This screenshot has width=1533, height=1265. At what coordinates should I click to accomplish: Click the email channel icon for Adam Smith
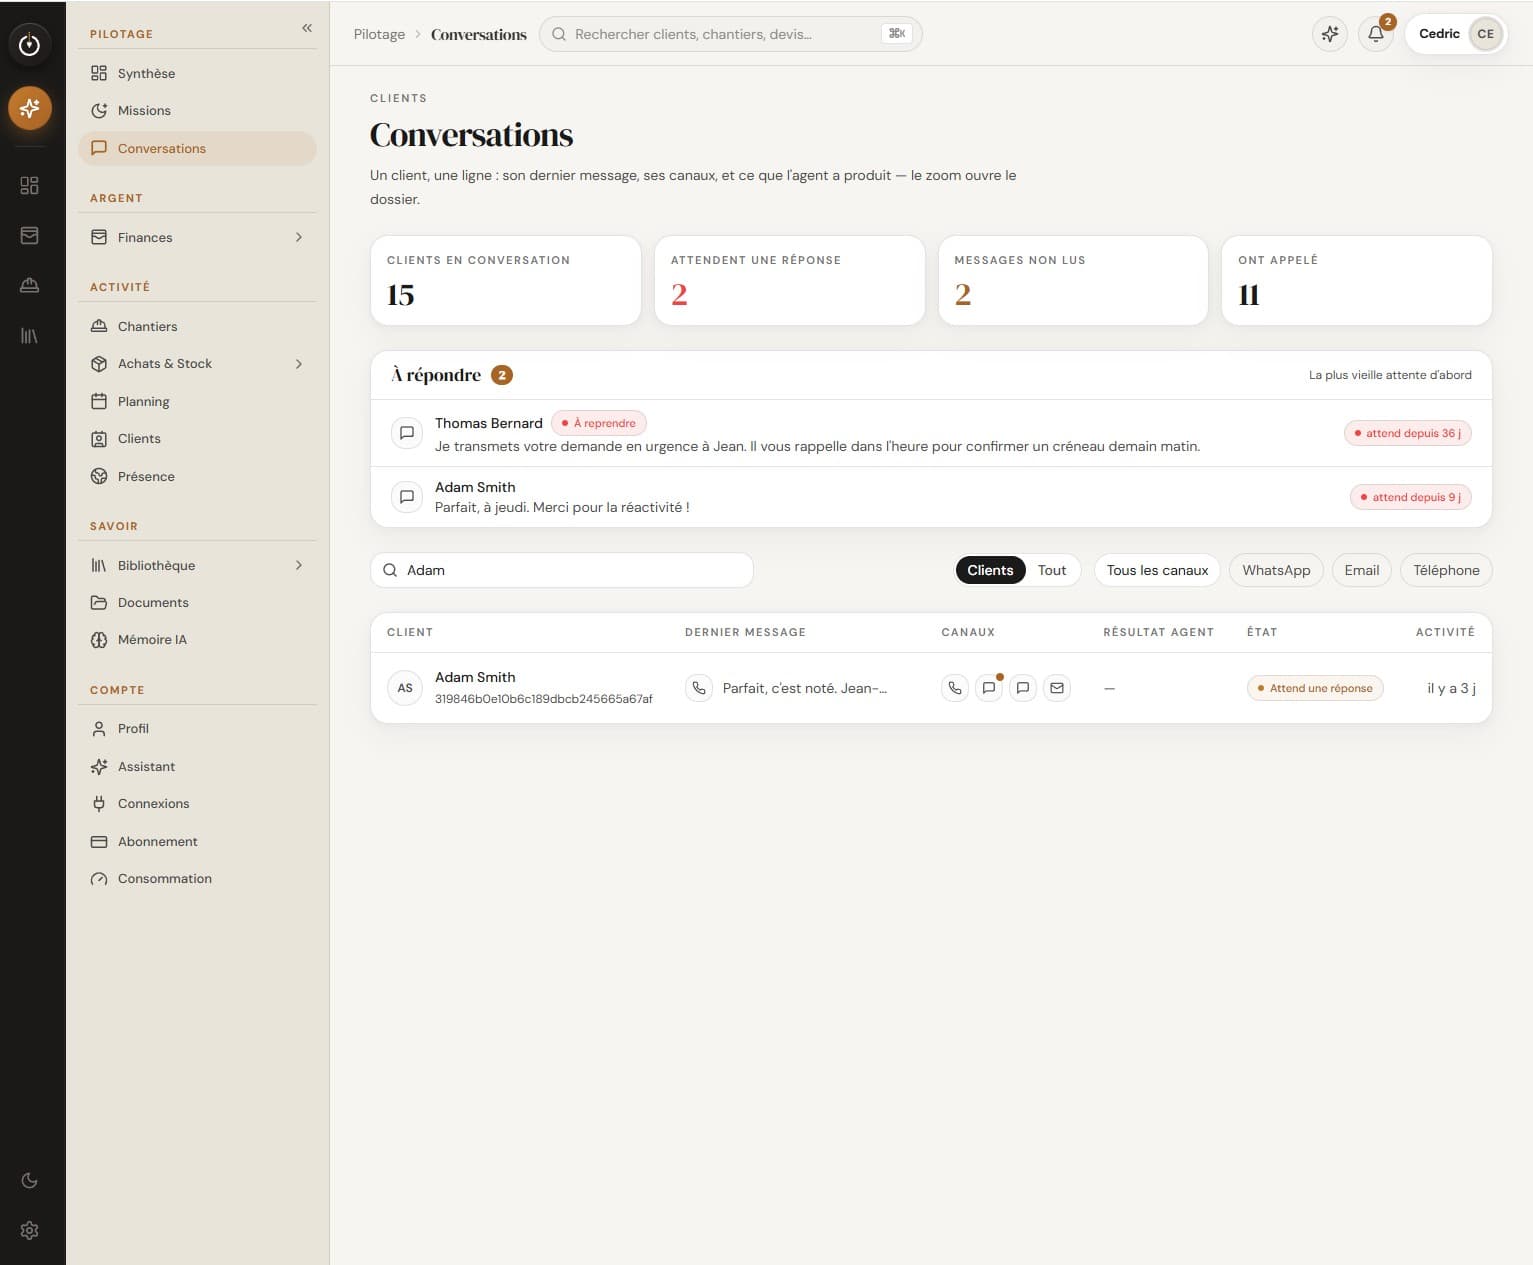tap(1057, 688)
